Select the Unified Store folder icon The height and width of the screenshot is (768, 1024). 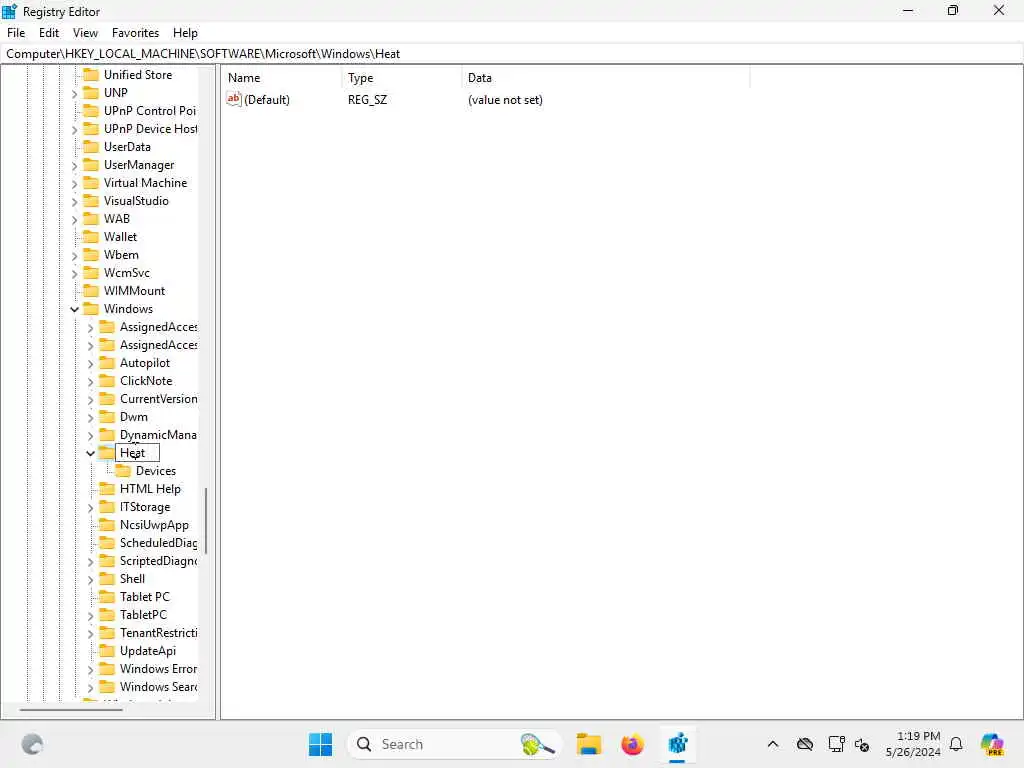91,74
